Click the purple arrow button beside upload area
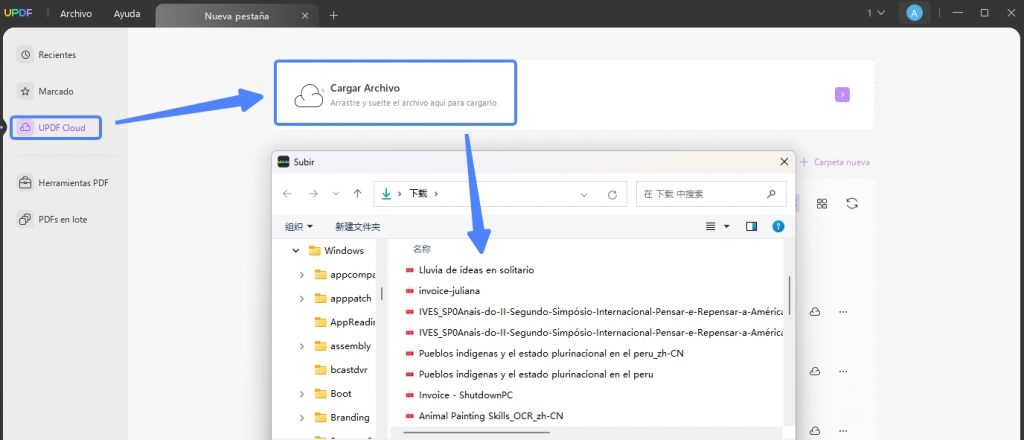This screenshot has height=440, width=1024. click(842, 95)
